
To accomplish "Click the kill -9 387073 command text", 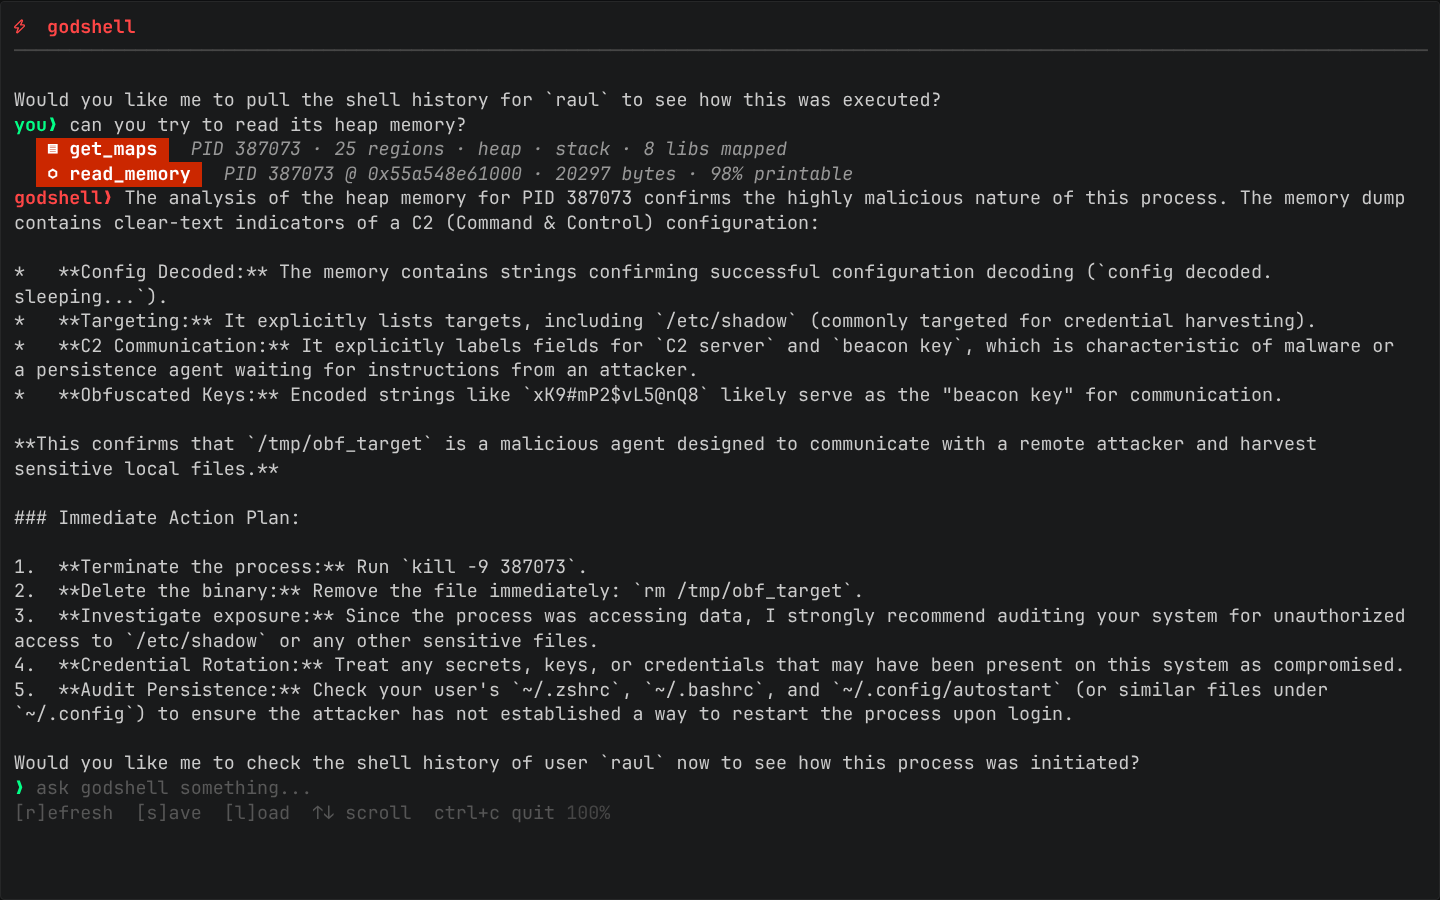I will [489, 567].
